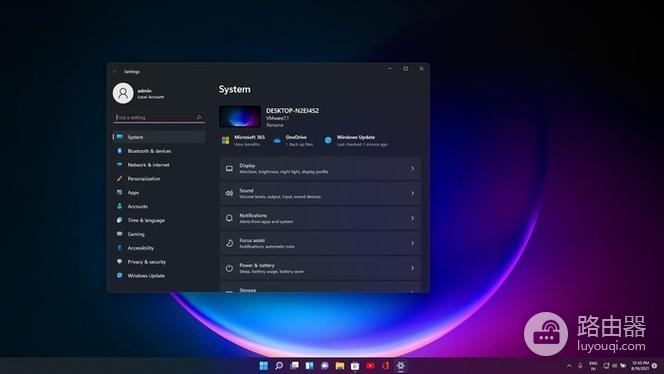Open the Office icon on taskbar
The height and width of the screenshot is (374, 664).
coord(385,366)
